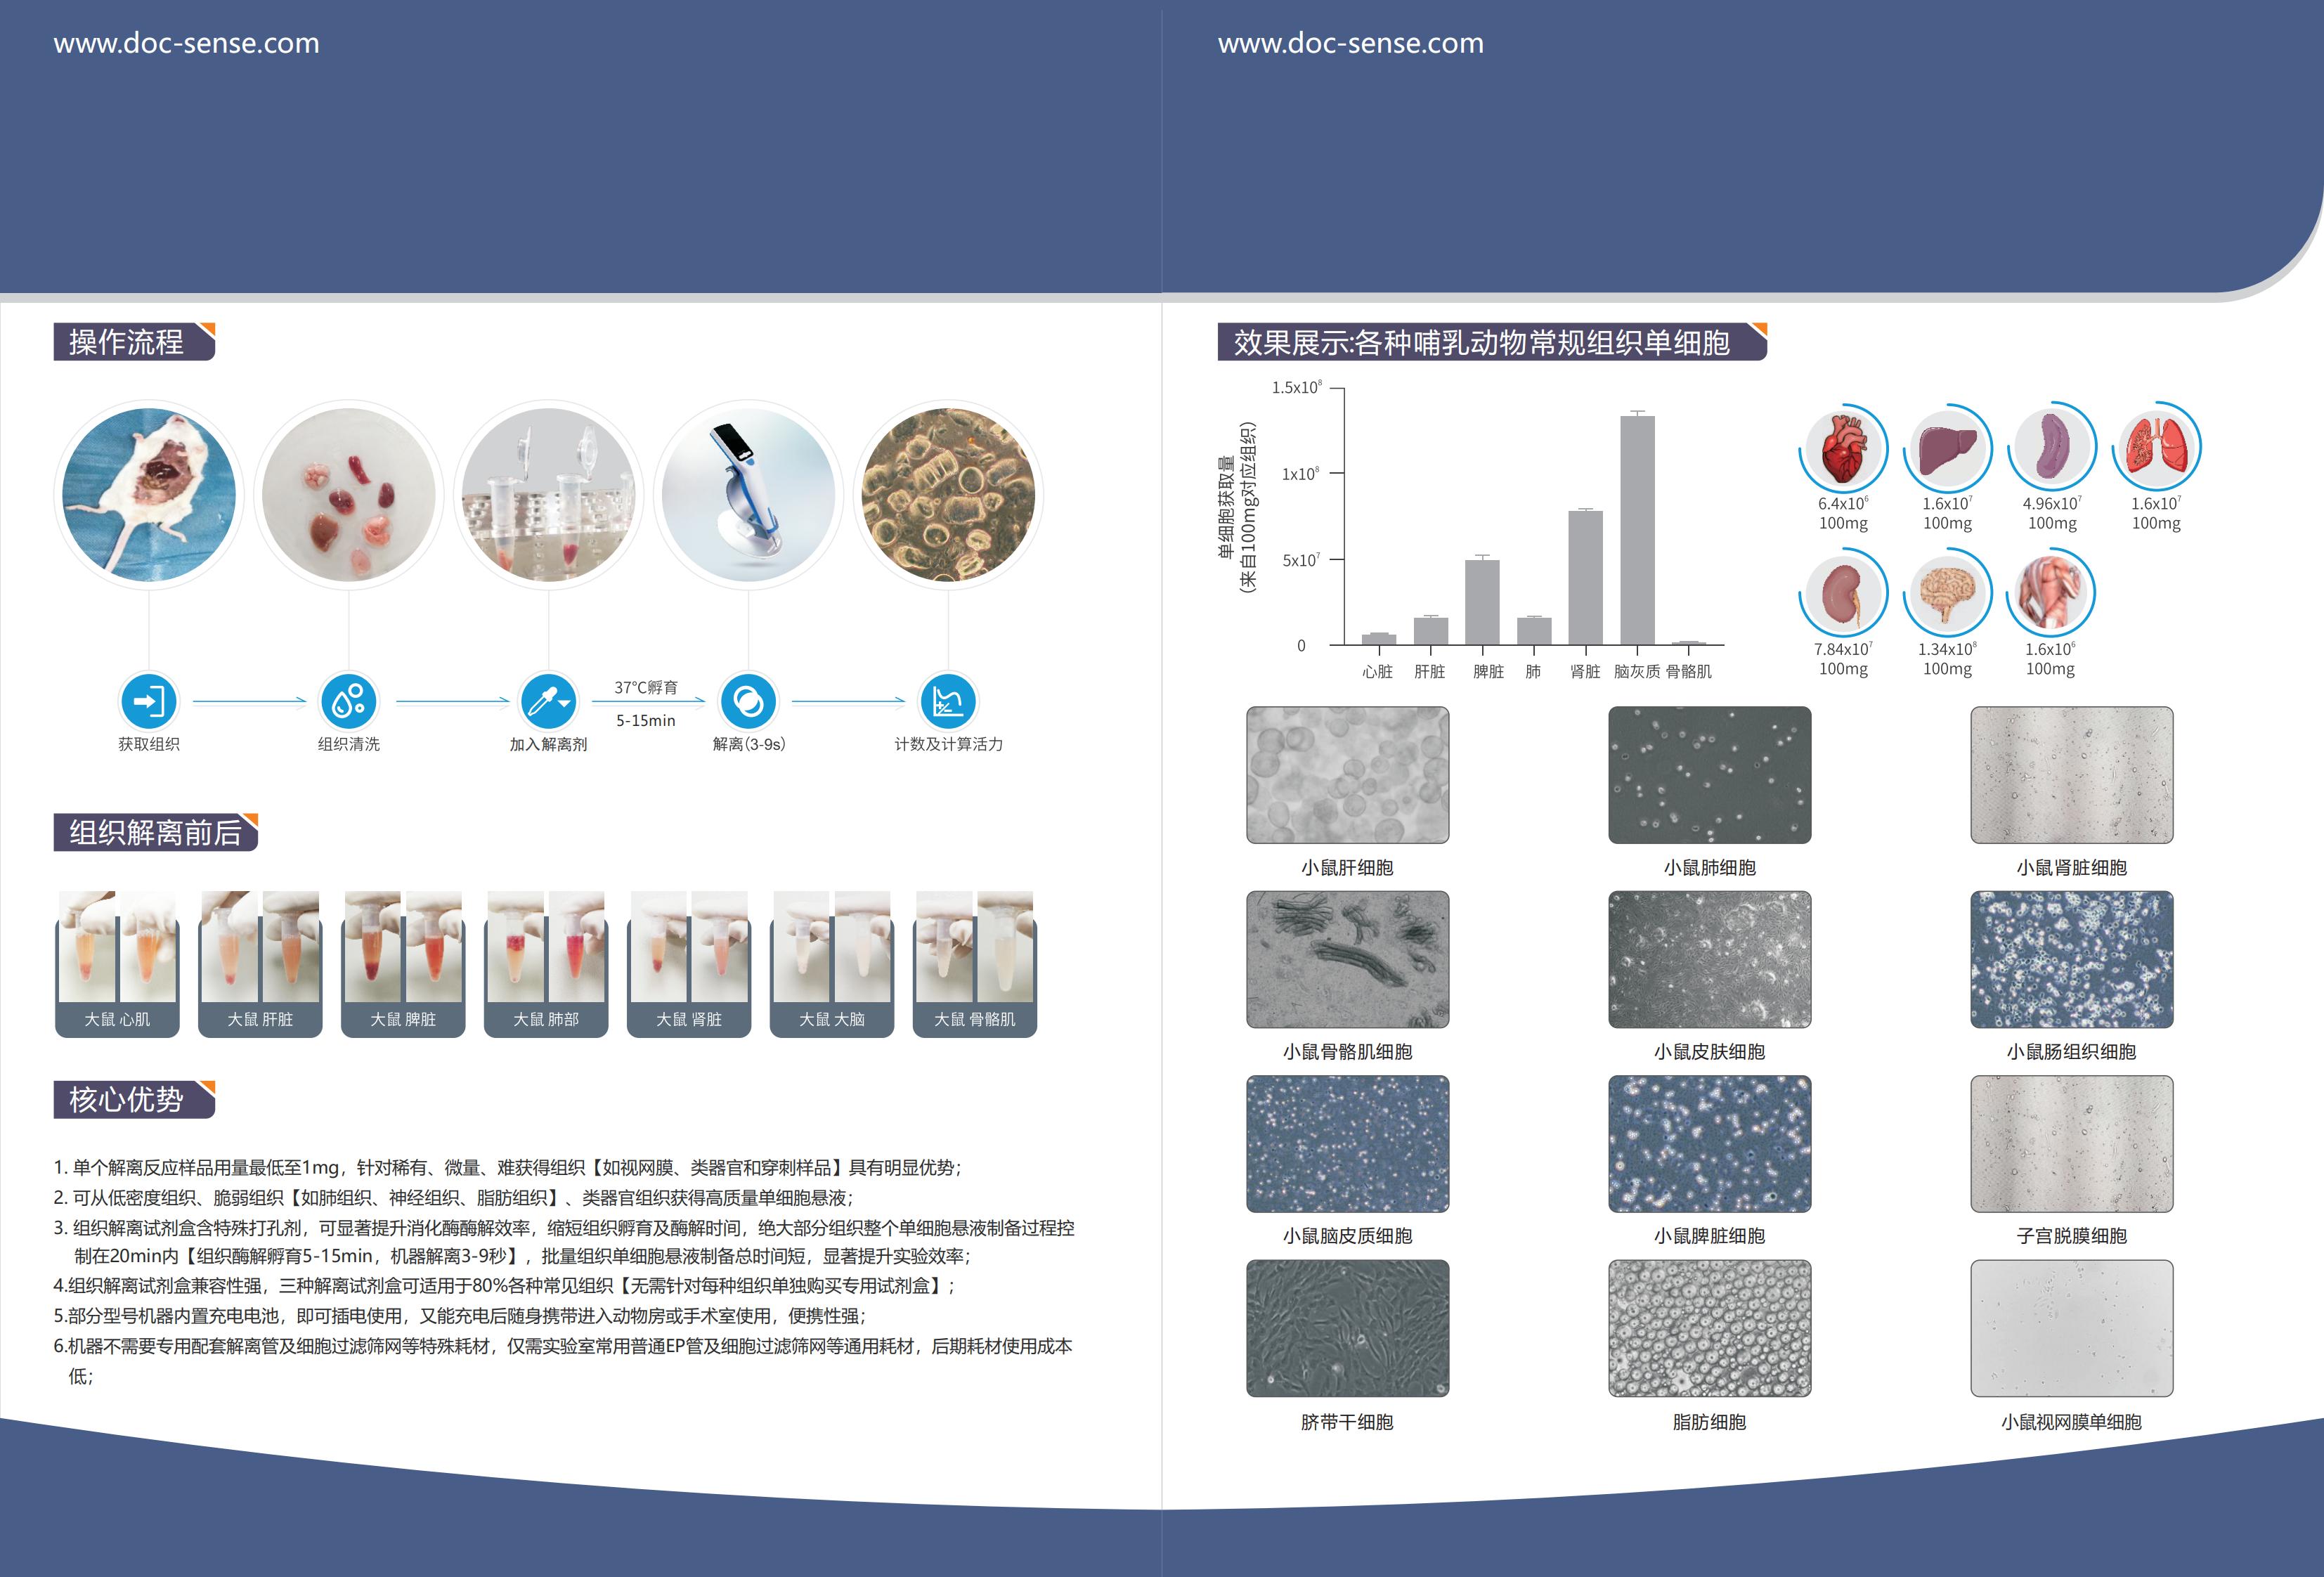The image size is (2324, 1577).
Task: Click the 小鼠肠组织细胞 microscopy thumbnail
Action: (2071, 959)
